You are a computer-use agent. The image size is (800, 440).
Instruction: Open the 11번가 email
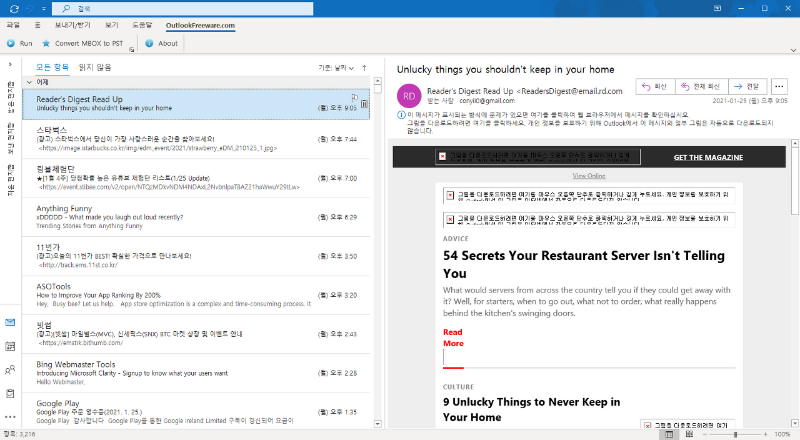click(x=196, y=256)
